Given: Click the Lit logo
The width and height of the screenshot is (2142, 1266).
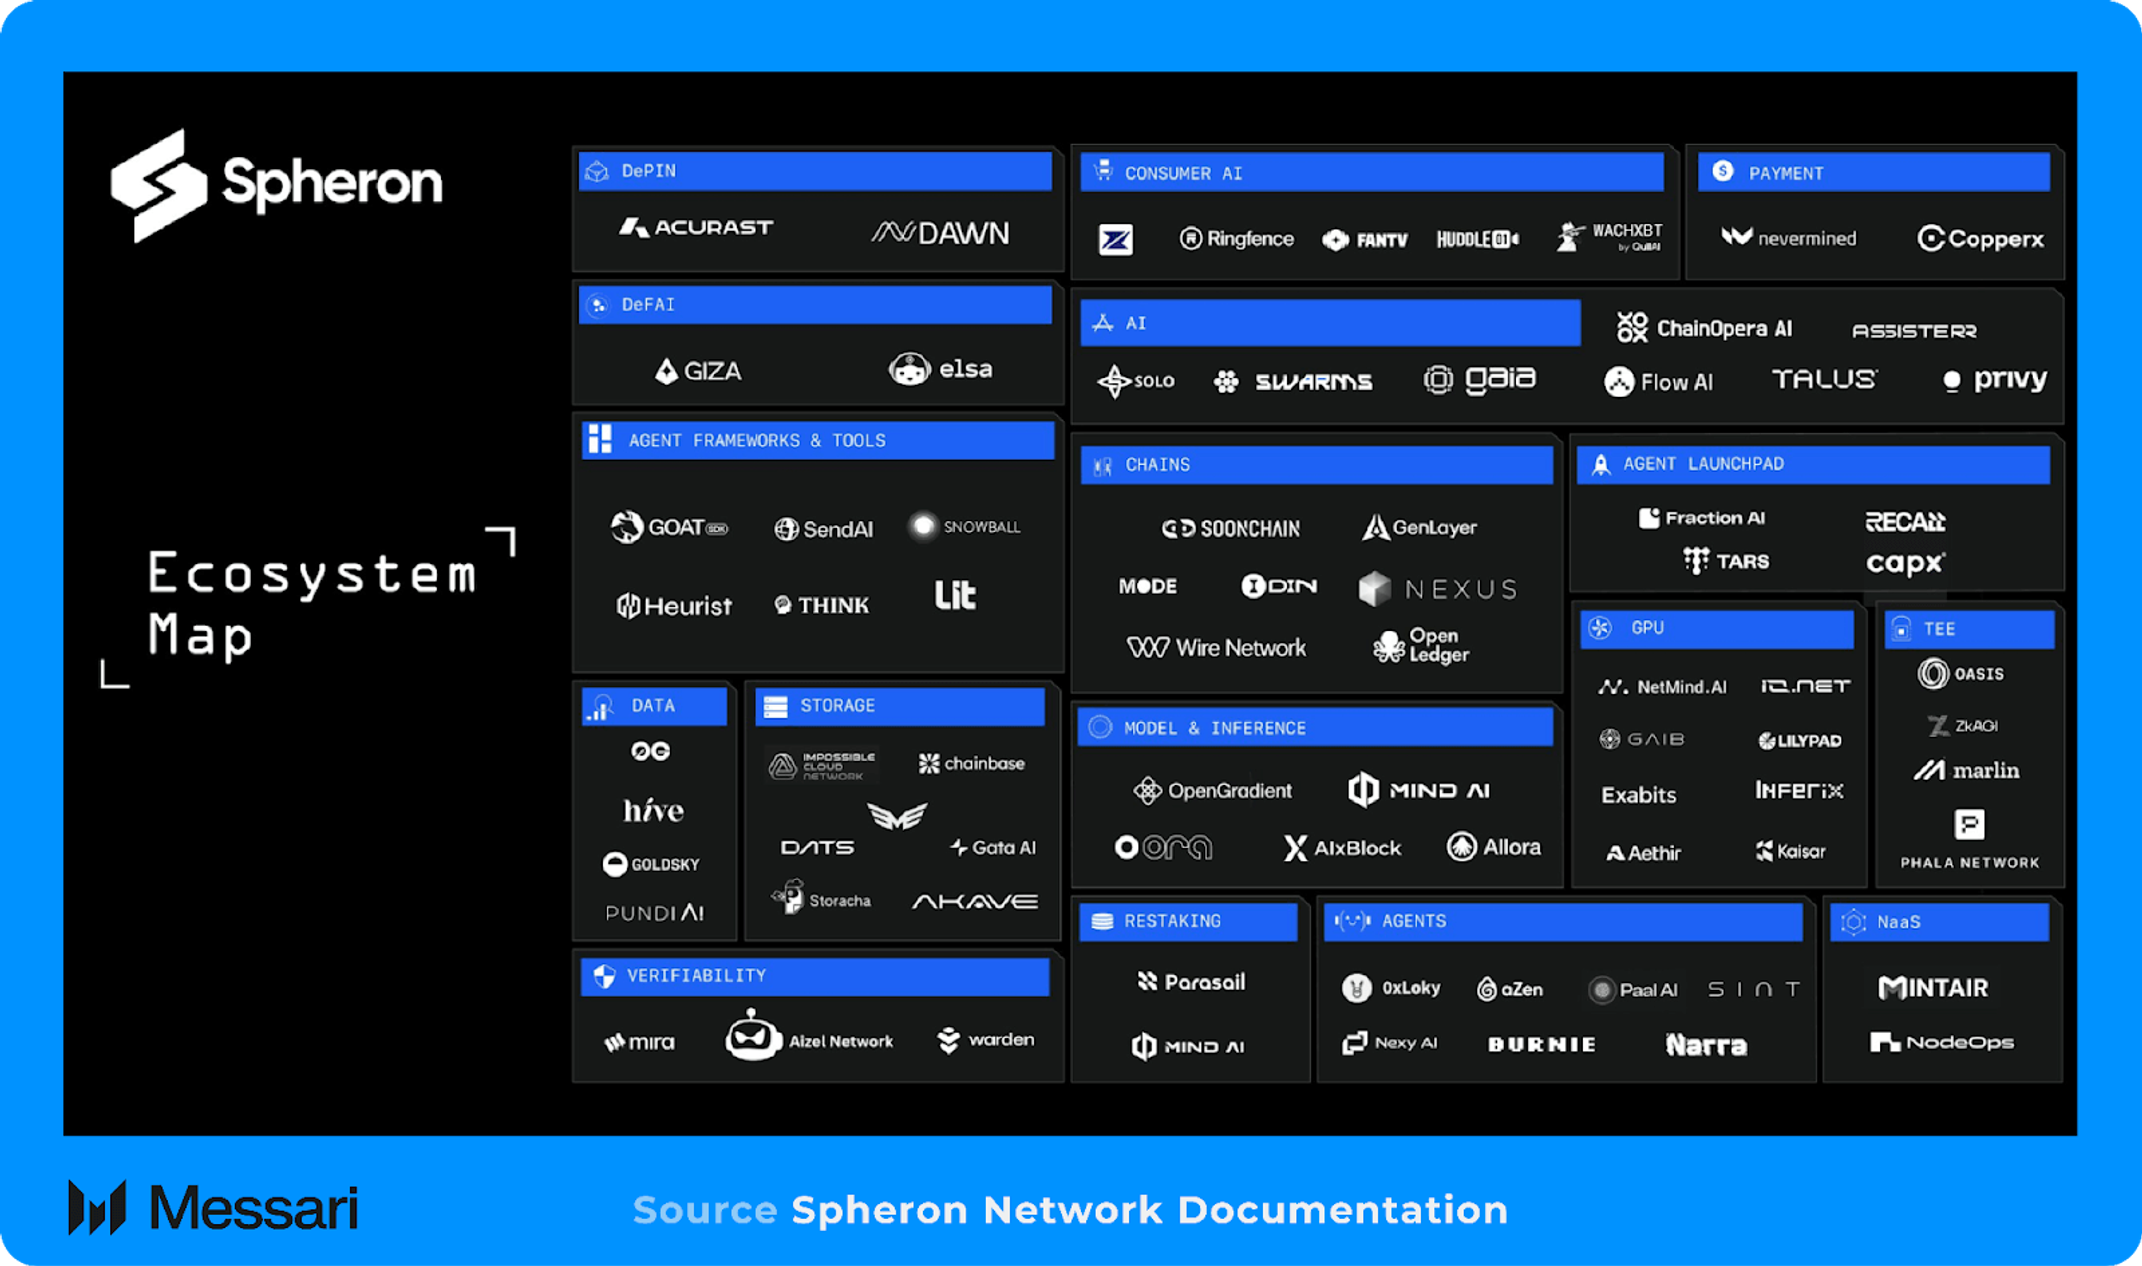Looking at the screenshot, I should tap(955, 595).
